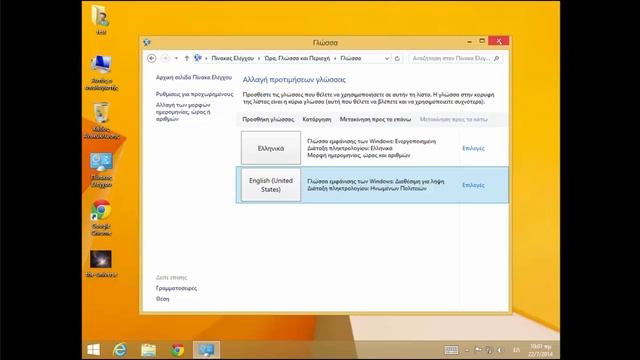Click Κατάργηση toolbar button
Viewport: 640px width, 360px height.
coord(317,119)
